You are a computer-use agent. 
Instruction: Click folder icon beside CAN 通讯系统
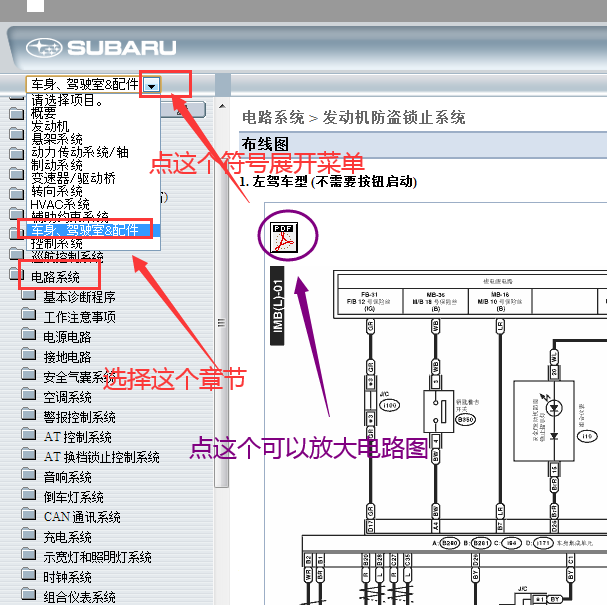29,514
